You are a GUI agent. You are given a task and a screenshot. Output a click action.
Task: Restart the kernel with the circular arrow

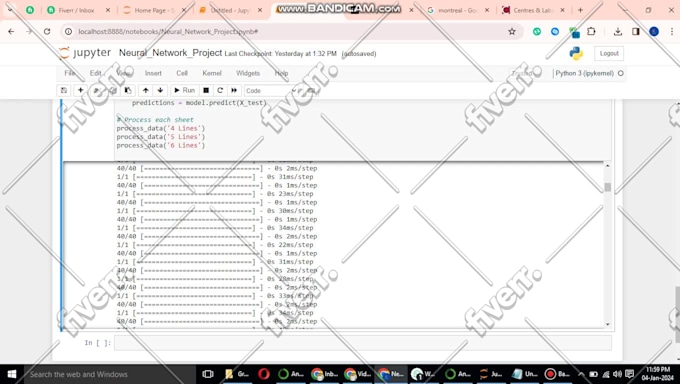coord(220,90)
